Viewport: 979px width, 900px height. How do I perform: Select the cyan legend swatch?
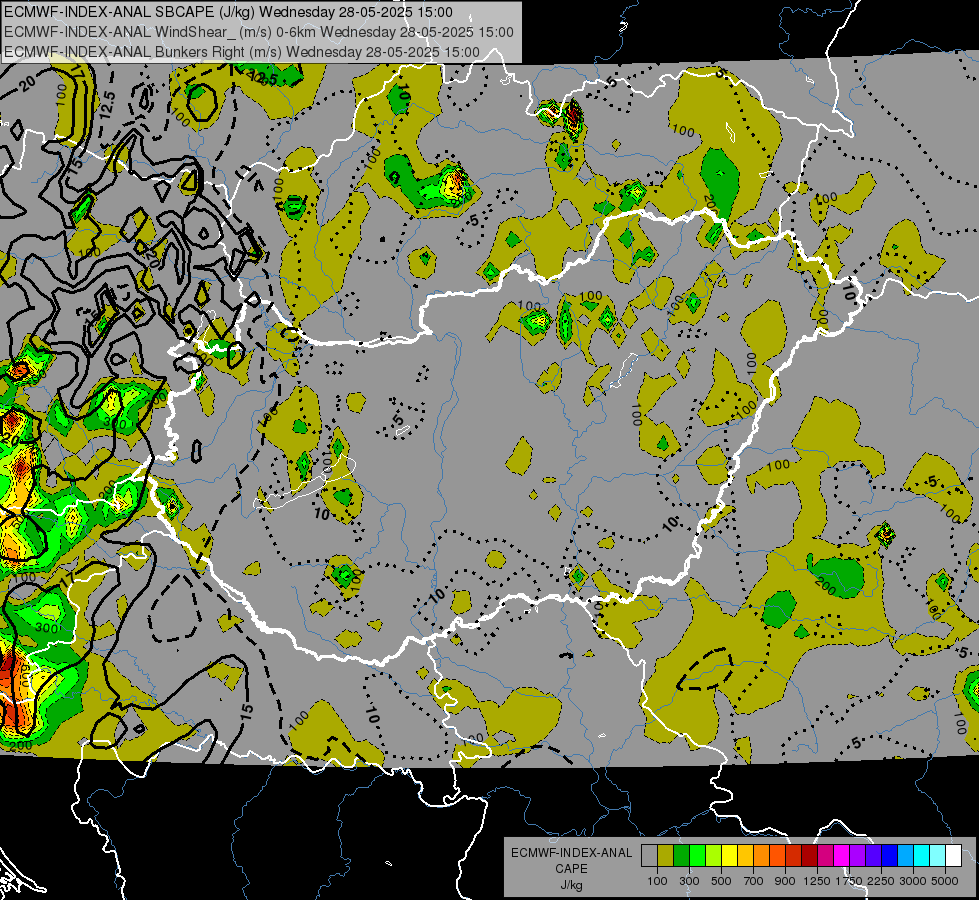click(x=922, y=855)
